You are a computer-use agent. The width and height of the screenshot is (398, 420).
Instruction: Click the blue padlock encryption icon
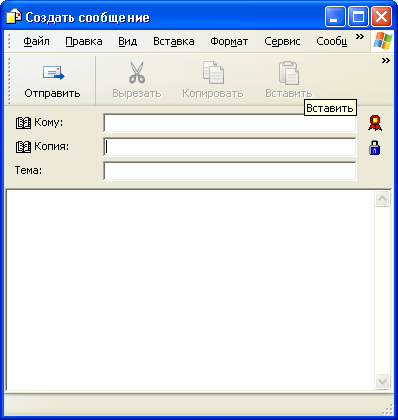375,147
